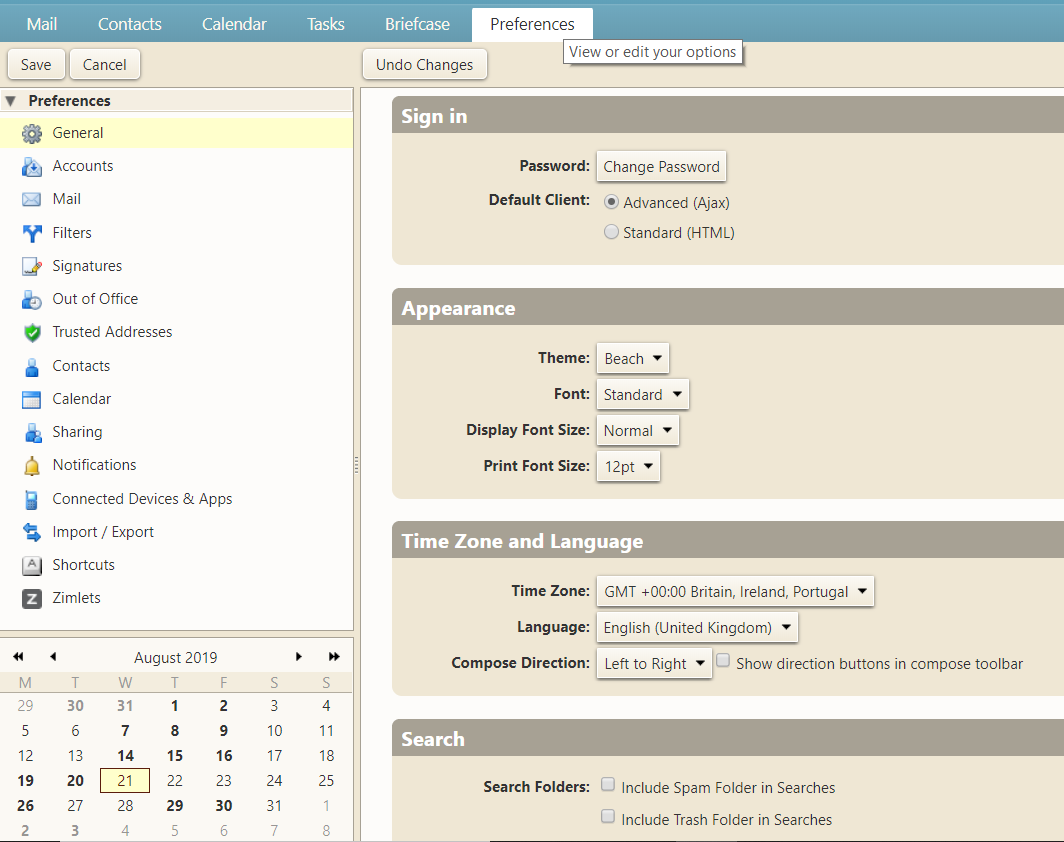This screenshot has width=1064, height=842.
Task: Switch to the Calendar tab
Action: click(234, 24)
